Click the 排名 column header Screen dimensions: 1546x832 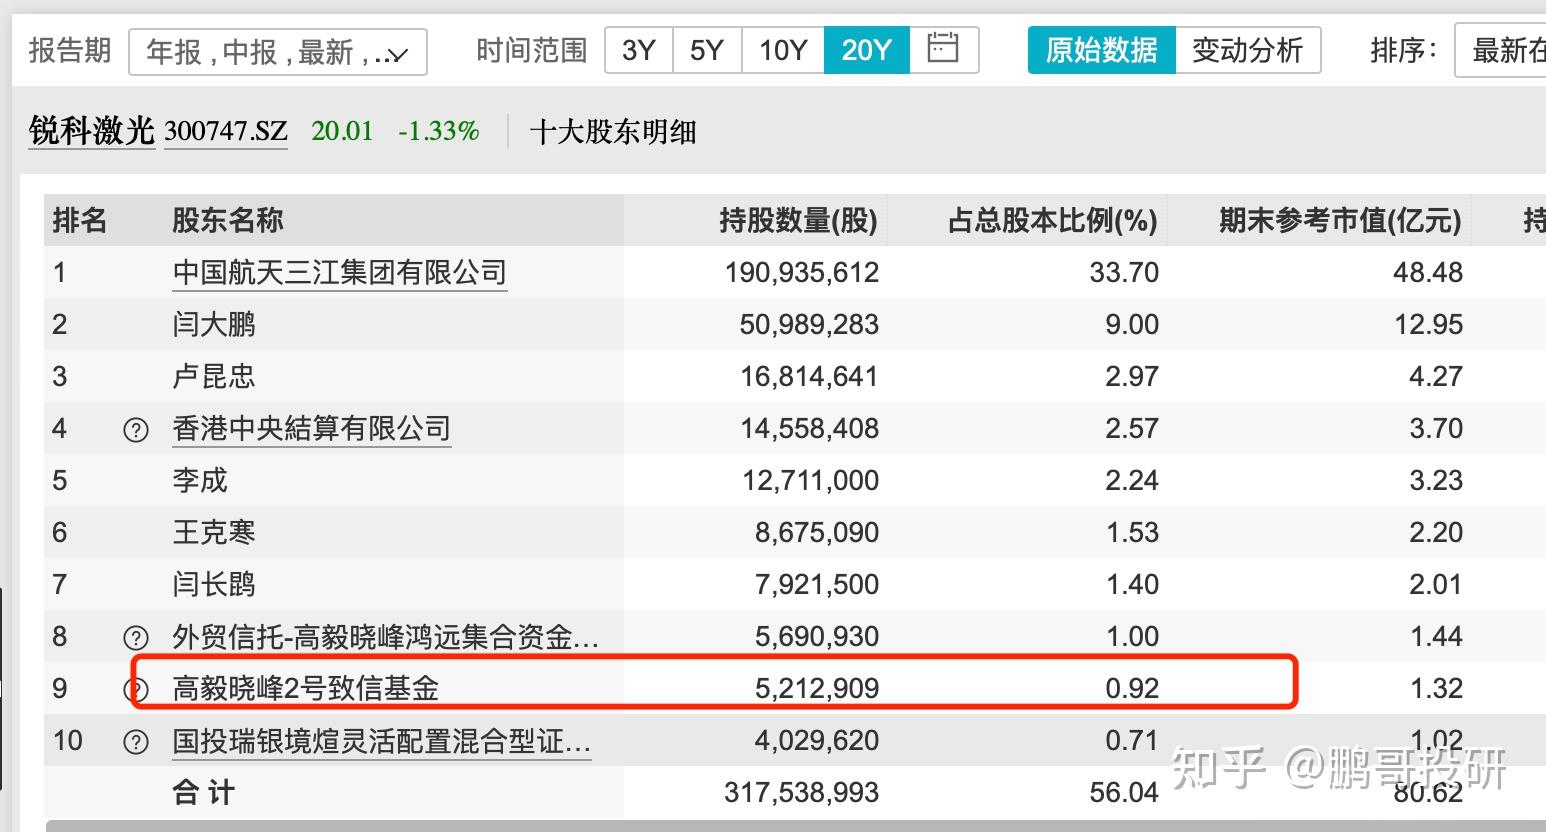coord(80,220)
